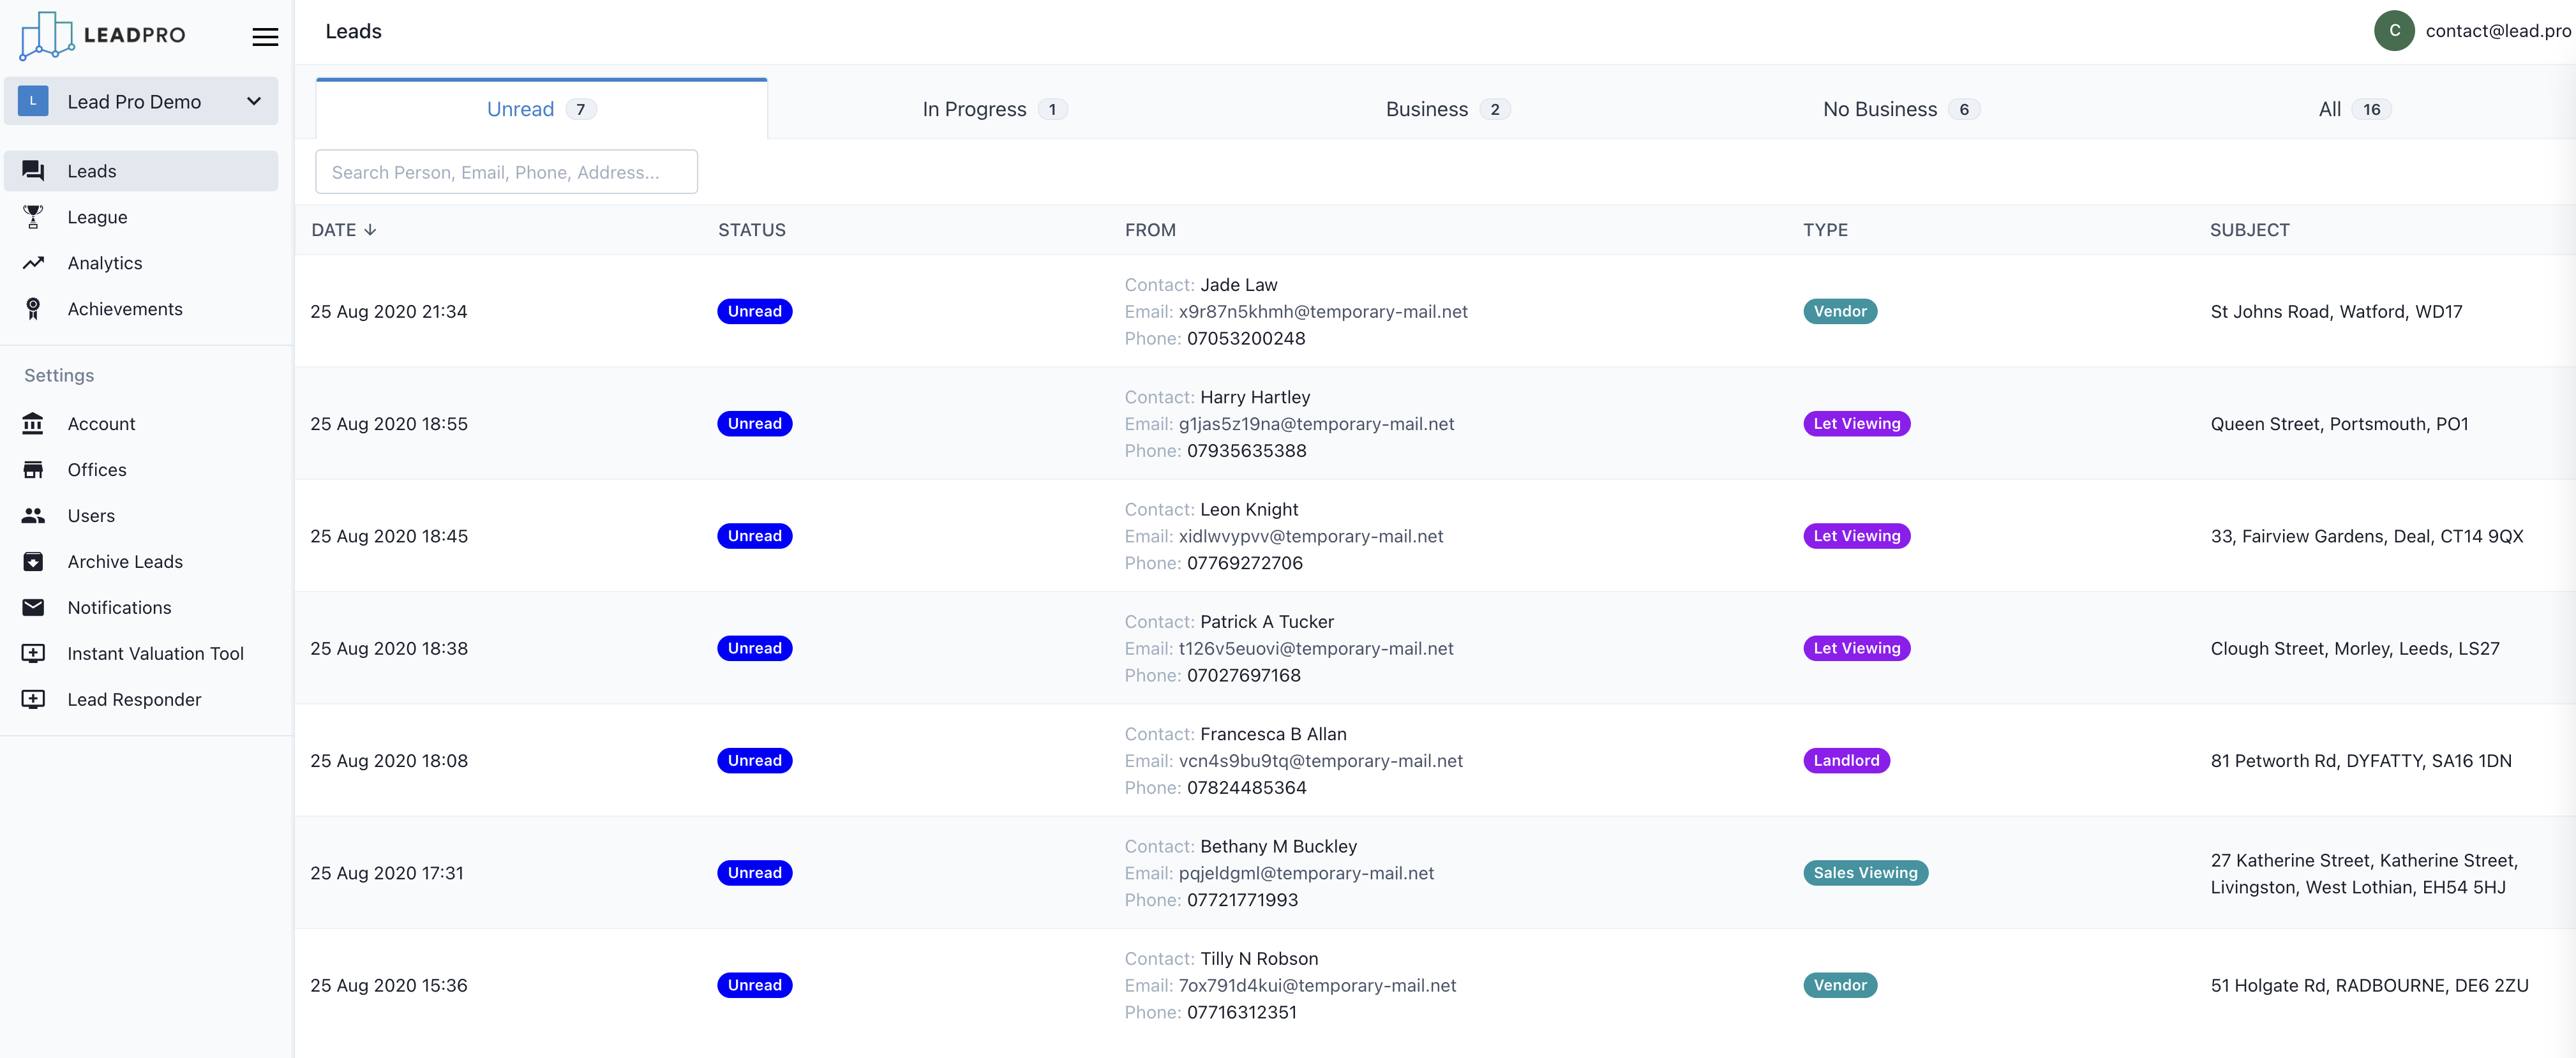
Task: Click the lead search input field
Action: pyautogui.click(x=506, y=171)
